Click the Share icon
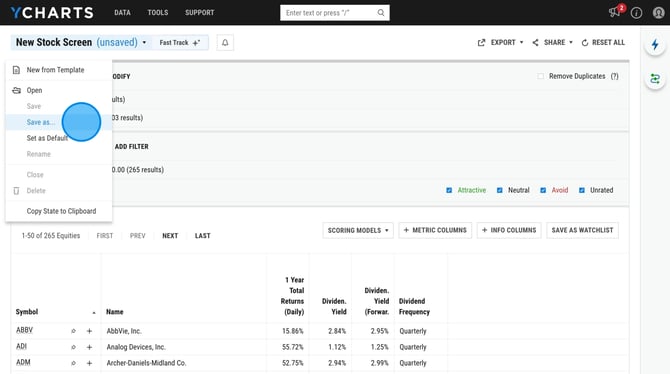This screenshot has height=374, width=670. pyautogui.click(x=535, y=42)
